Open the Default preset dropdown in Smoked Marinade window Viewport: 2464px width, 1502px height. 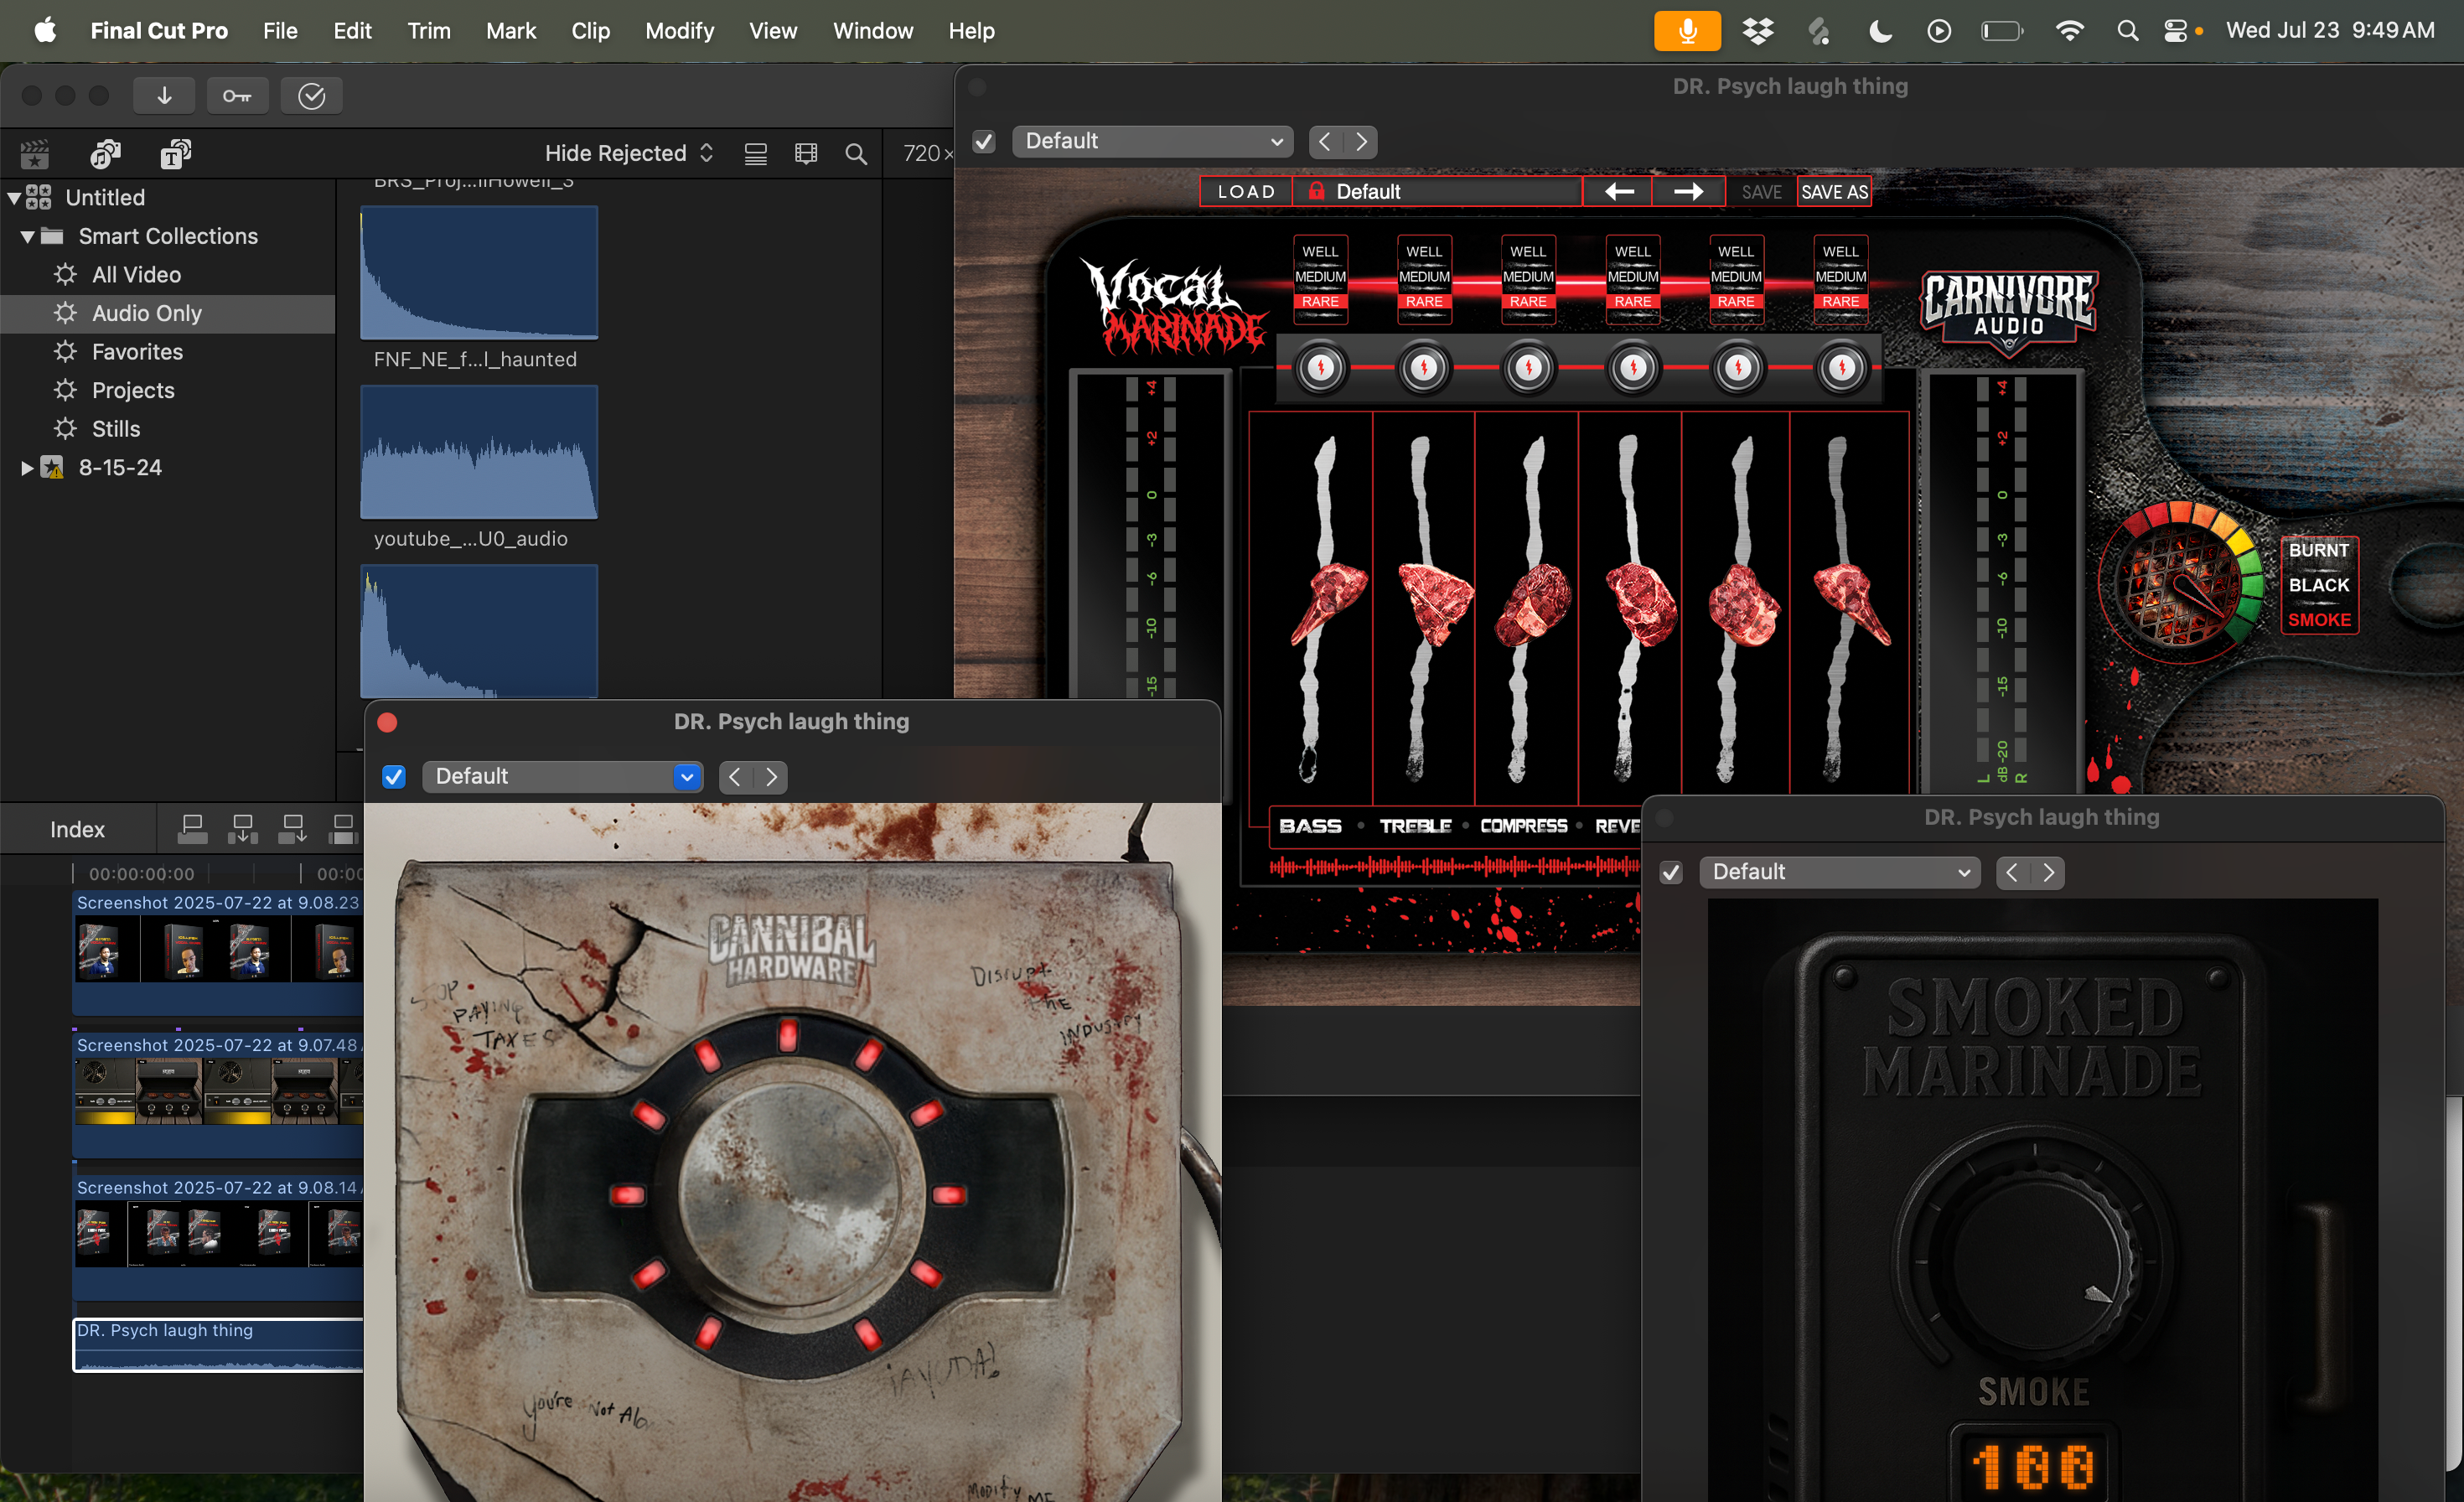click(x=1839, y=872)
